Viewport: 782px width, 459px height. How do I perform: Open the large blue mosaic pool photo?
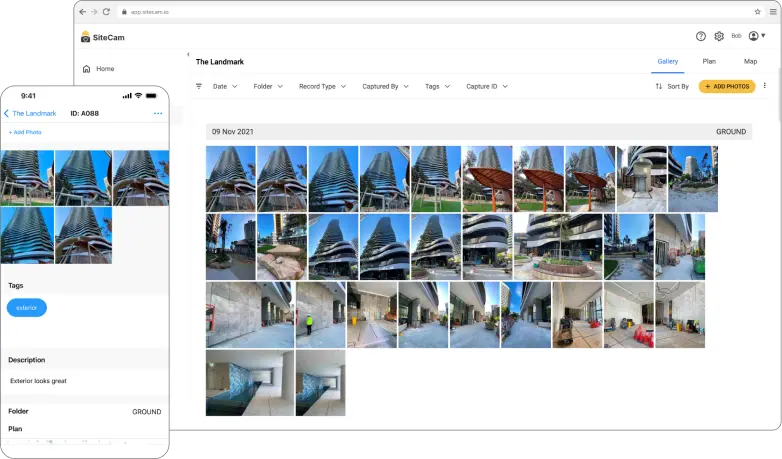pyautogui.click(x=250, y=383)
